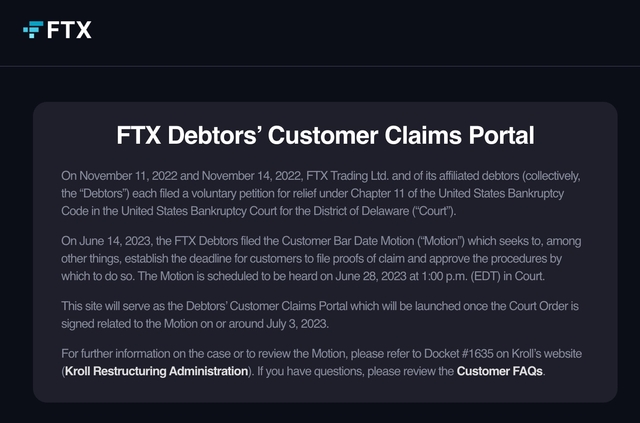Click the 'July 3, 2023' date text
Image resolution: width=640 pixels, height=423 pixels.
tap(332, 322)
